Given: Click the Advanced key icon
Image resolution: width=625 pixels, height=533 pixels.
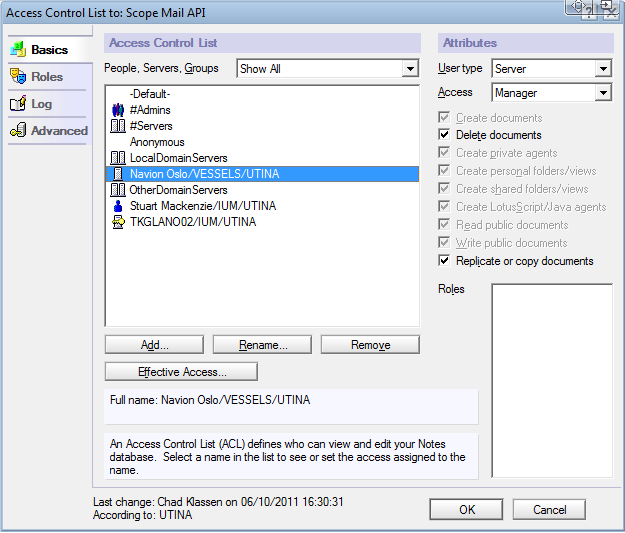Looking at the screenshot, I should click(x=18, y=130).
